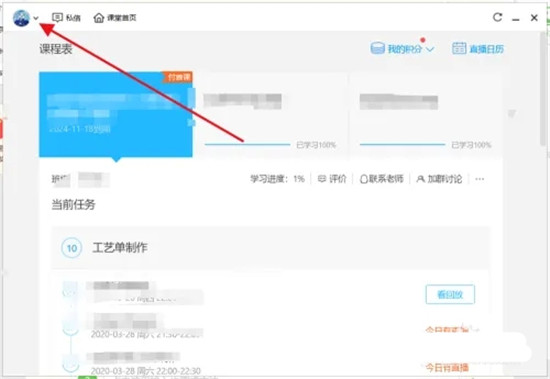Click the refresh icon in title bar
Image resolution: width=550 pixels, height=379 pixels.
(x=497, y=17)
